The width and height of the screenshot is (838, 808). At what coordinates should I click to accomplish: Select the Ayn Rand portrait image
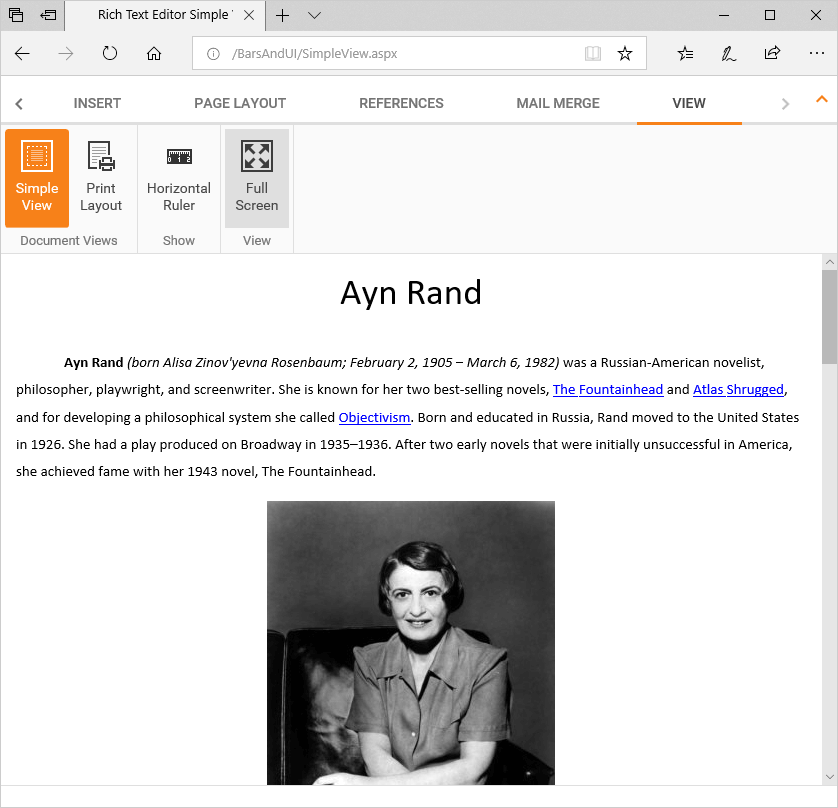pos(410,643)
